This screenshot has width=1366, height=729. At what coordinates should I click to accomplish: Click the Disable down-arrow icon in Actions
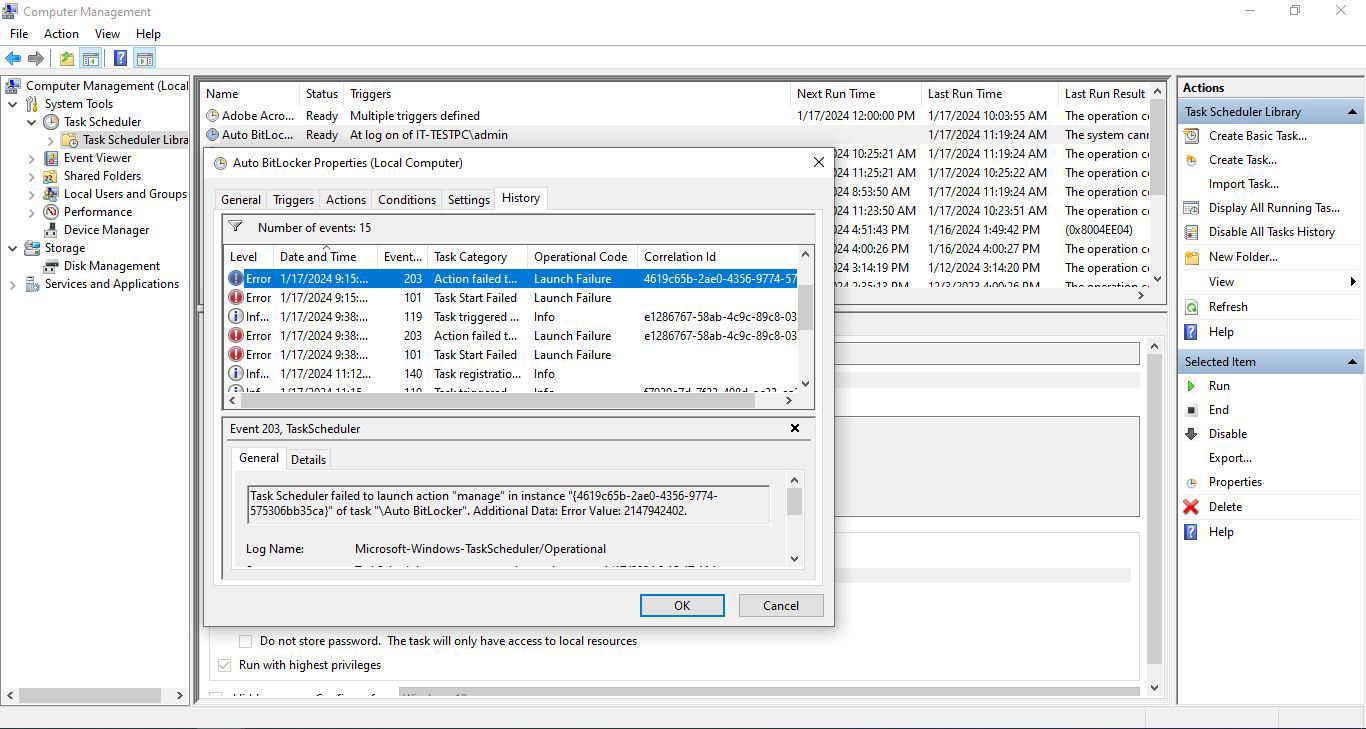pyautogui.click(x=1191, y=434)
